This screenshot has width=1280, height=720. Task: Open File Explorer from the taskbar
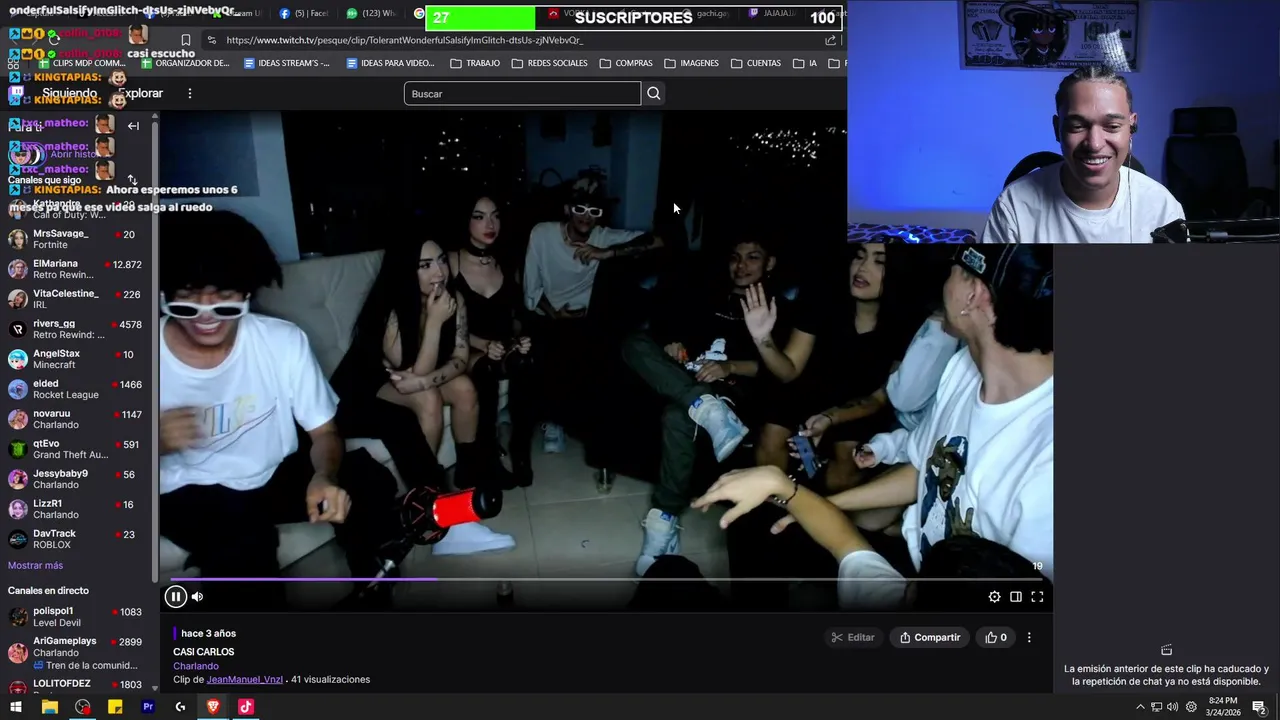point(49,707)
